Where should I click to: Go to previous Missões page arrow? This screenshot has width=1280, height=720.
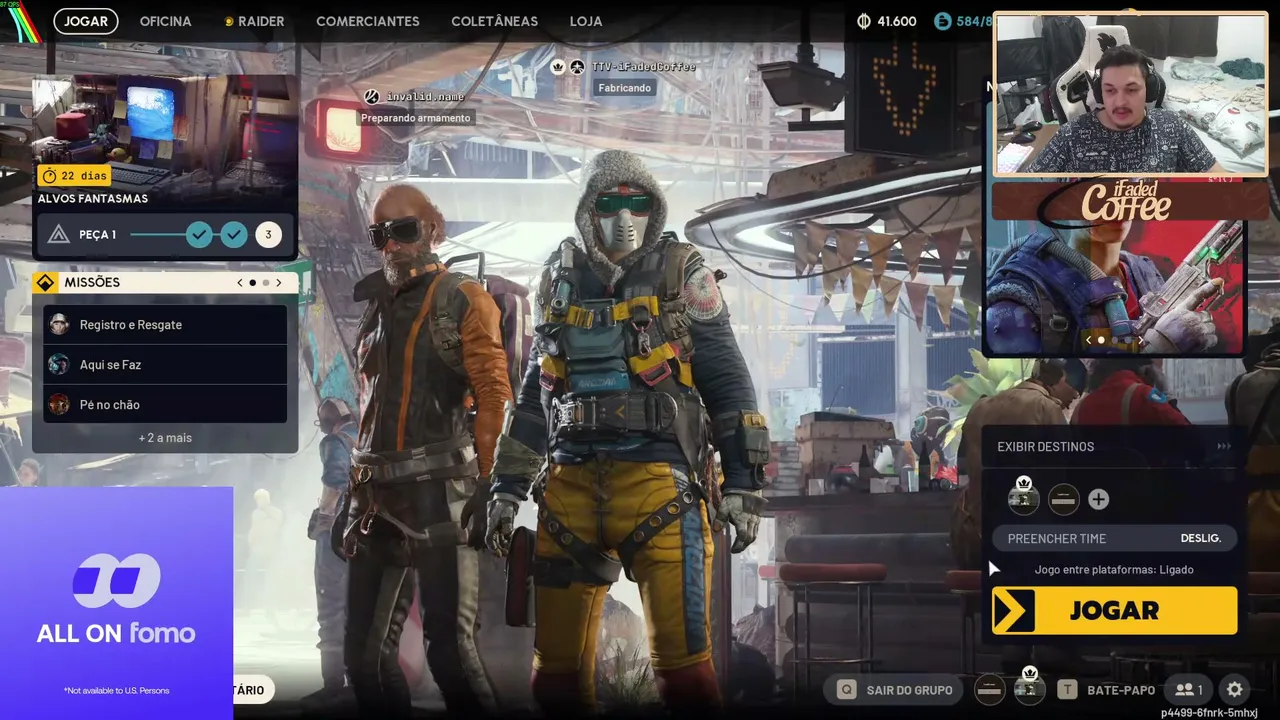point(240,283)
